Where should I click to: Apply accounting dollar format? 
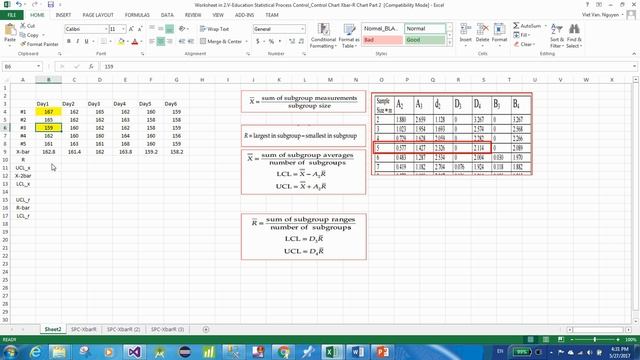coord(258,42)
